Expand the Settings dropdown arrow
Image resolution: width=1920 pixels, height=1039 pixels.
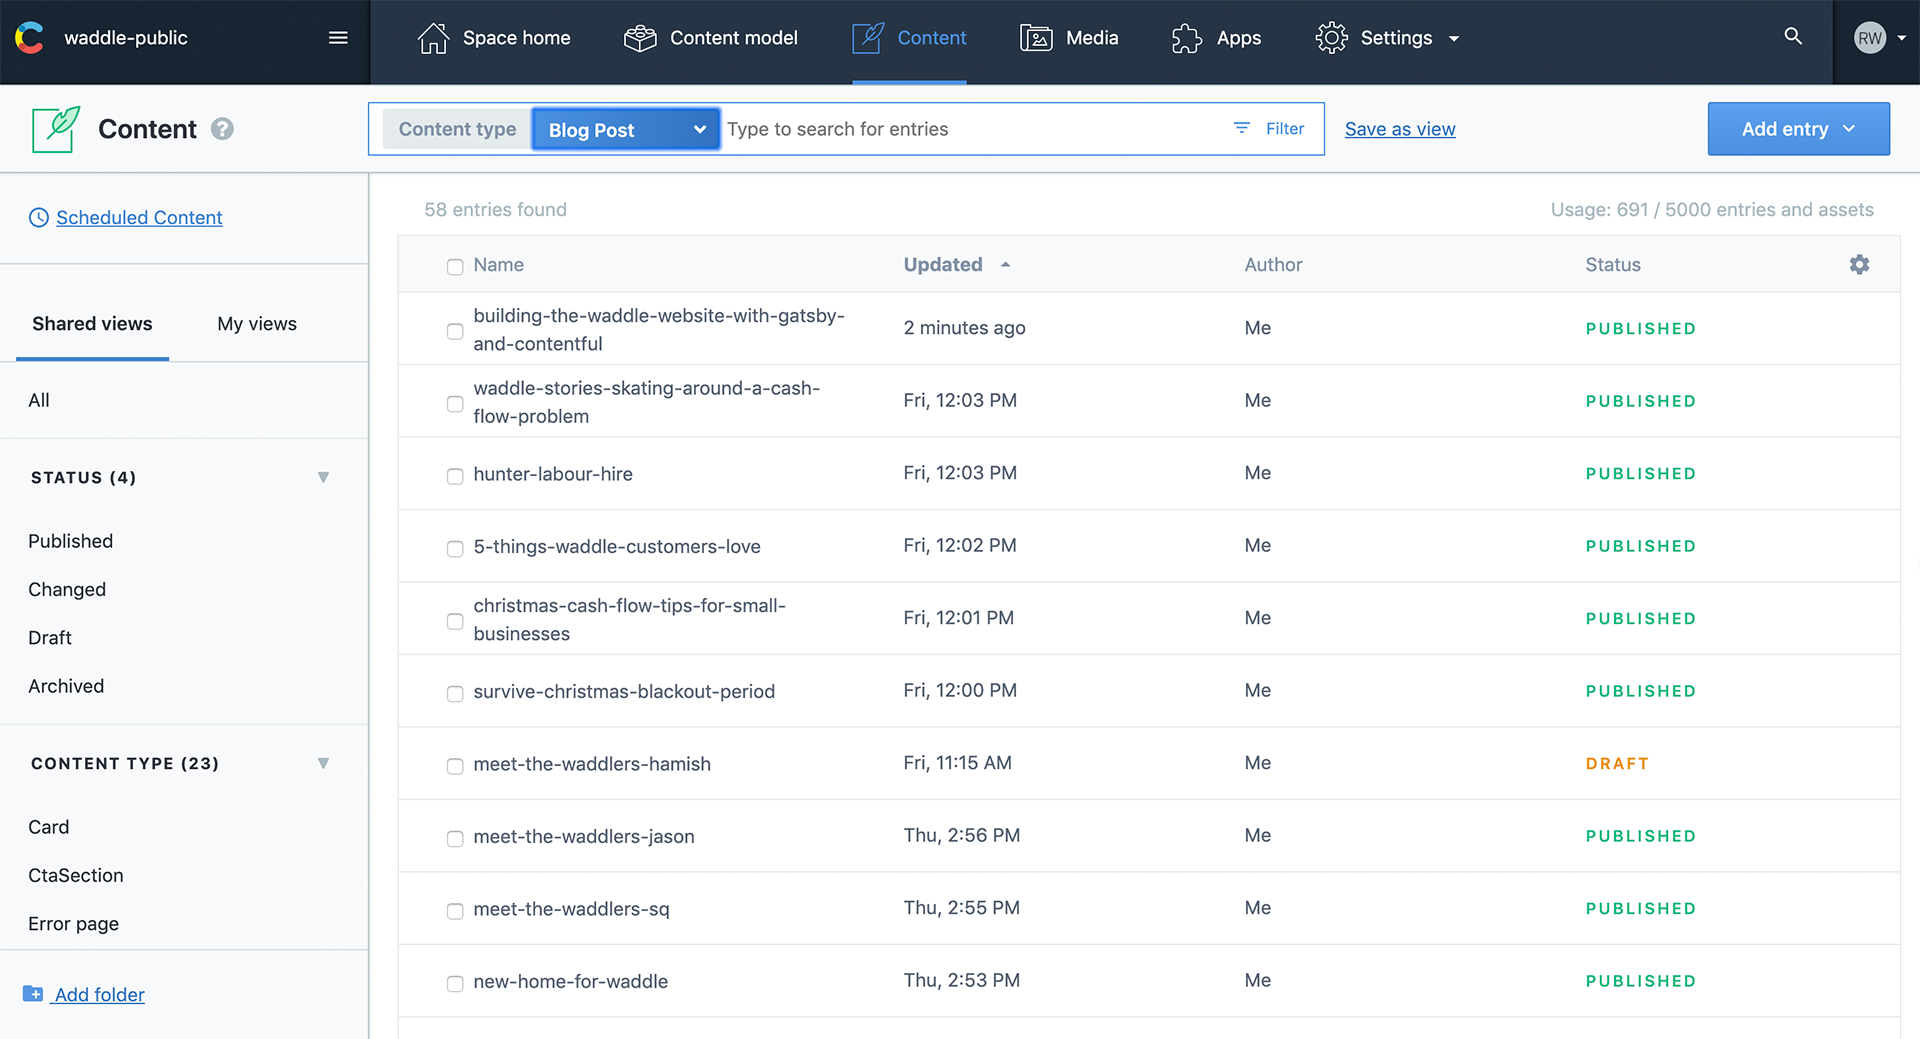[x=1454, y=39]
